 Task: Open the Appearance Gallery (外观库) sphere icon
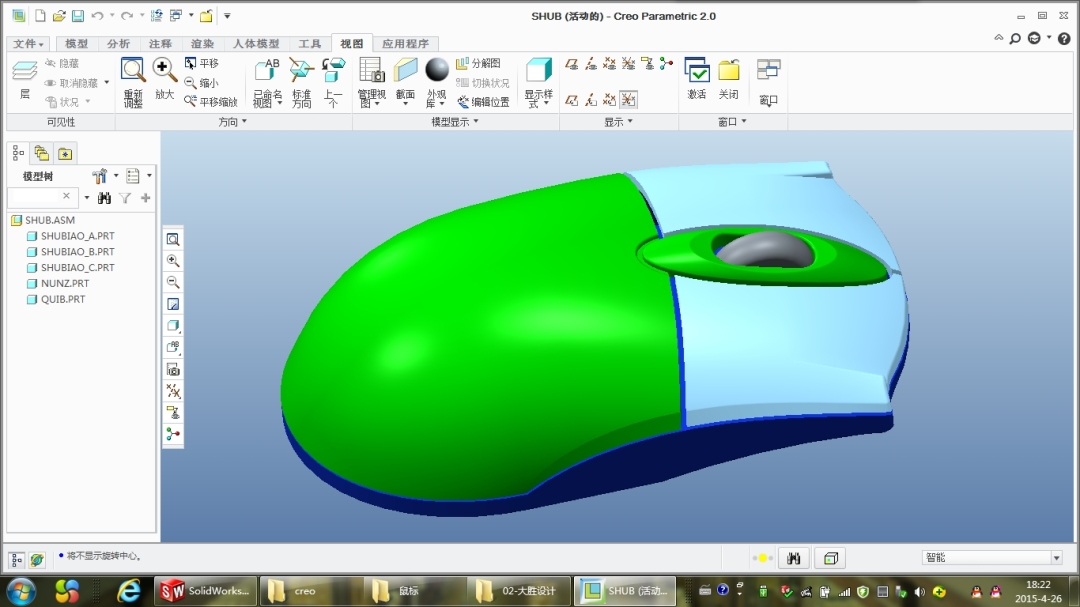click(437, 83)
